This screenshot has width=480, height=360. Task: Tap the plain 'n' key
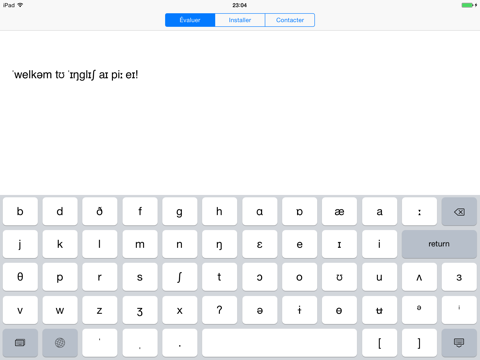180,244
